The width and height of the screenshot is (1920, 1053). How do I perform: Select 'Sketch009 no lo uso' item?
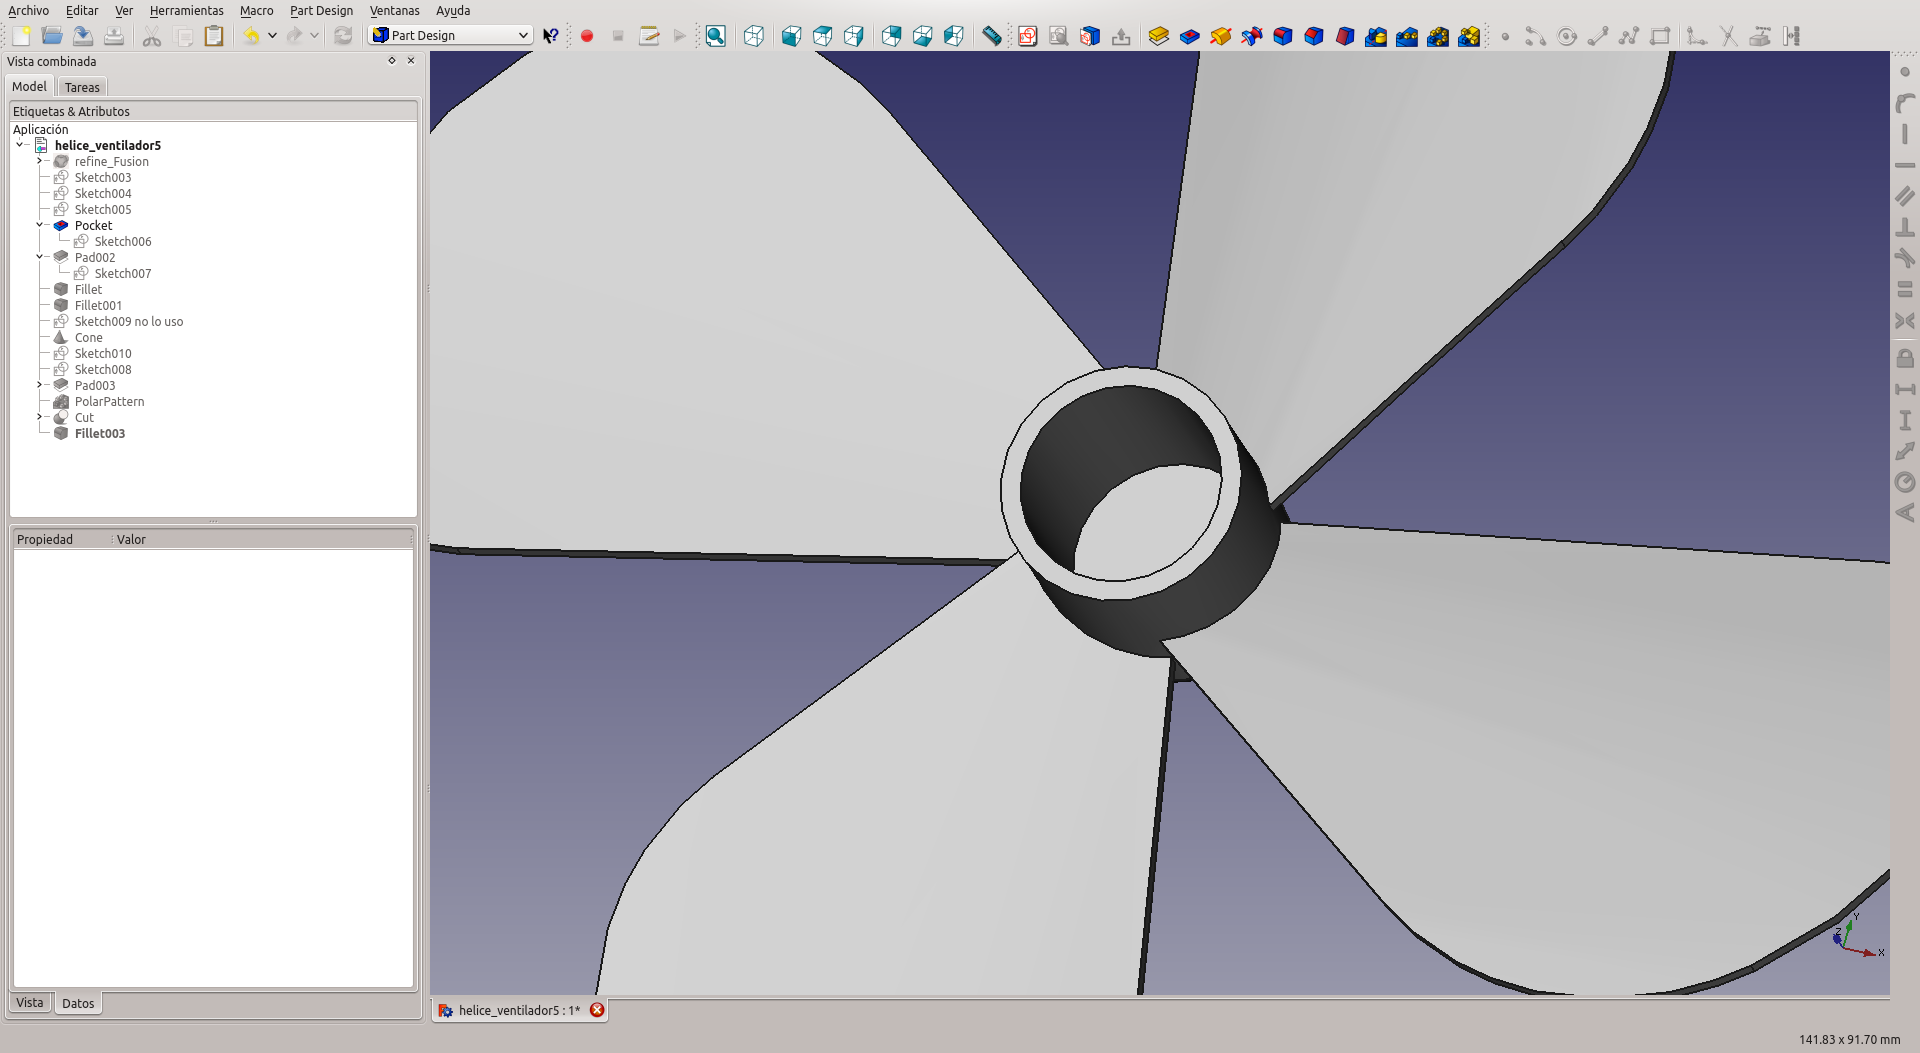(129, 321)
